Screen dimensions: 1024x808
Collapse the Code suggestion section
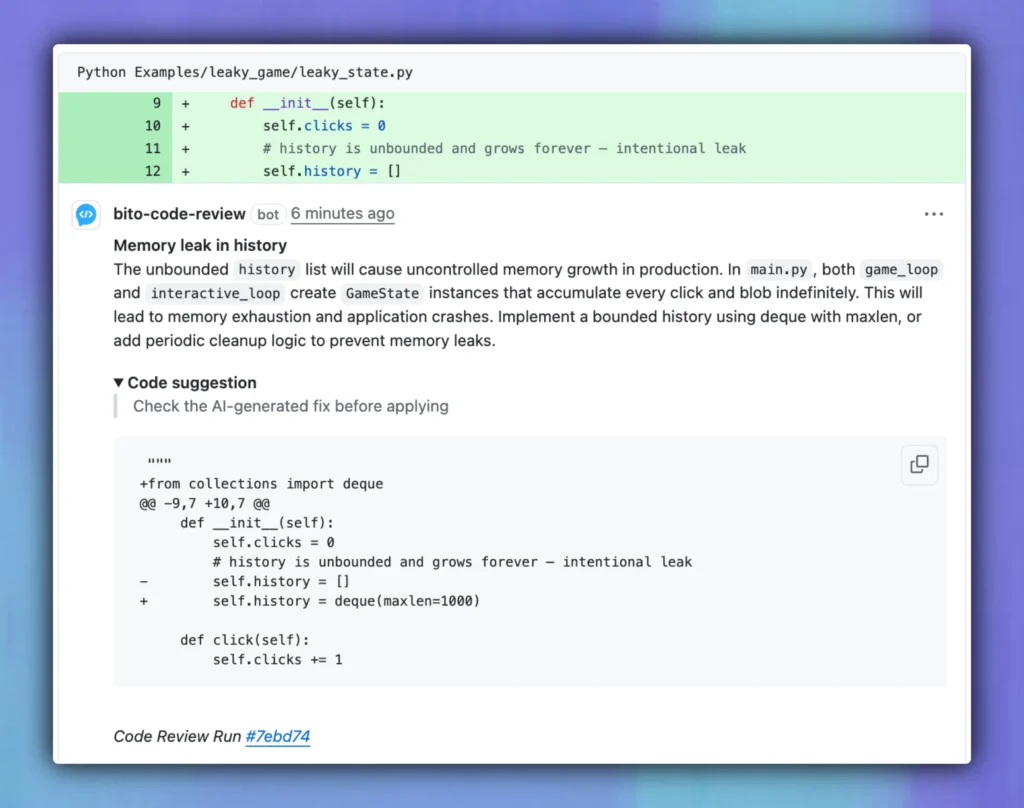184,382
